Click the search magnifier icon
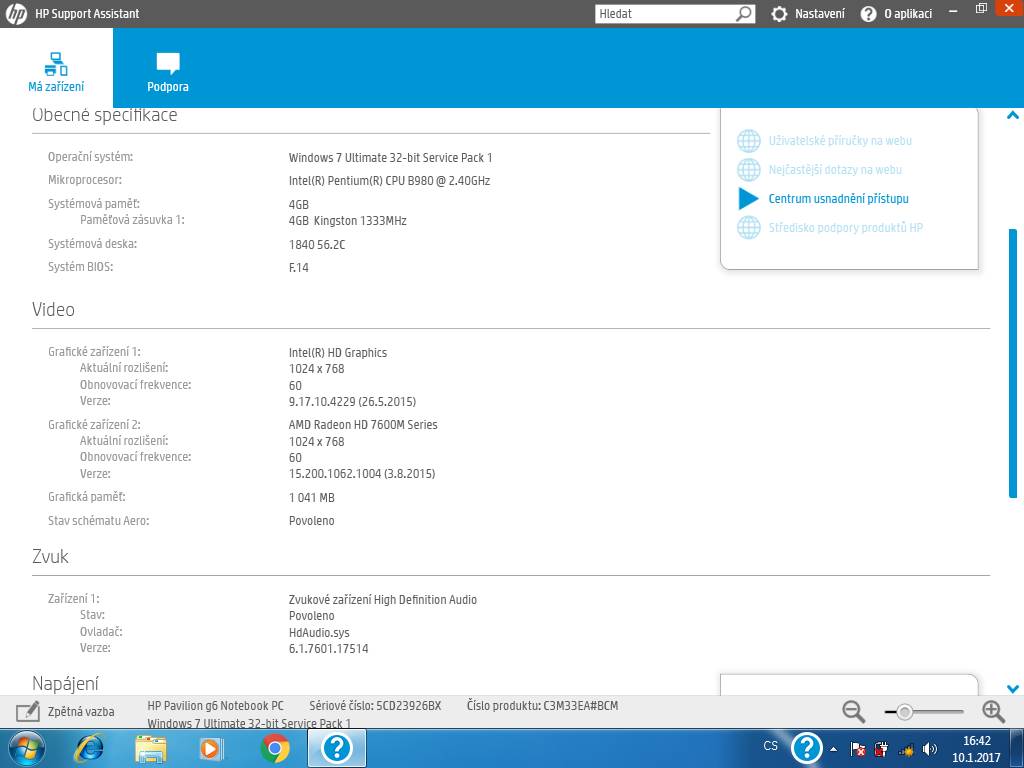This screenshot has height=768, width=1024. (744, 14)
